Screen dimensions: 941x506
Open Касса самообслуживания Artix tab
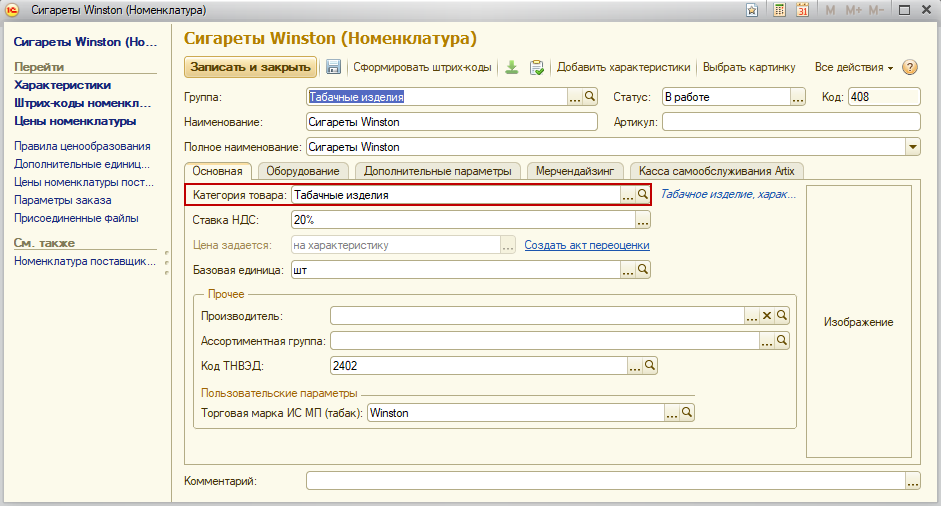coord(717,171)
